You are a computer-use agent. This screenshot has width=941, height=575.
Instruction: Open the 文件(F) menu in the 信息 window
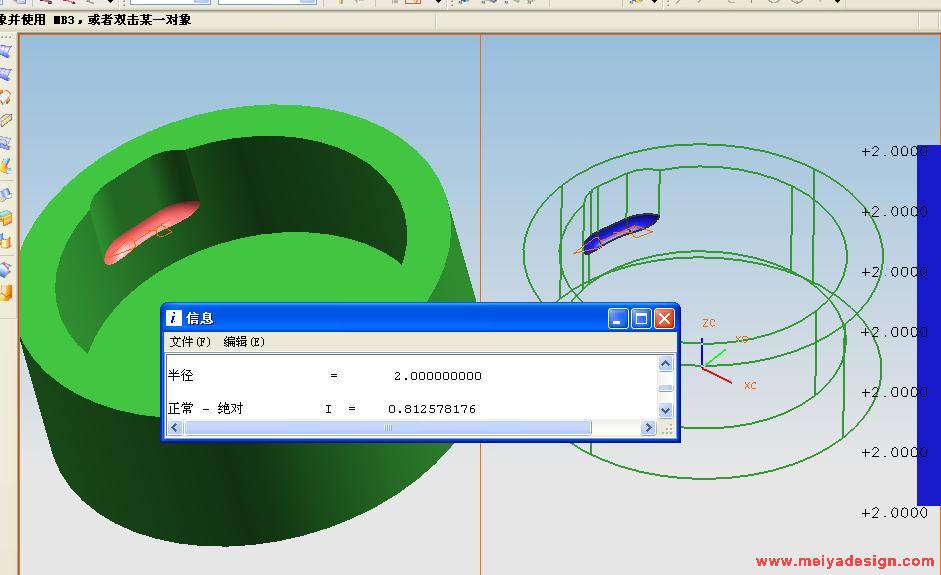click(190, 342)
